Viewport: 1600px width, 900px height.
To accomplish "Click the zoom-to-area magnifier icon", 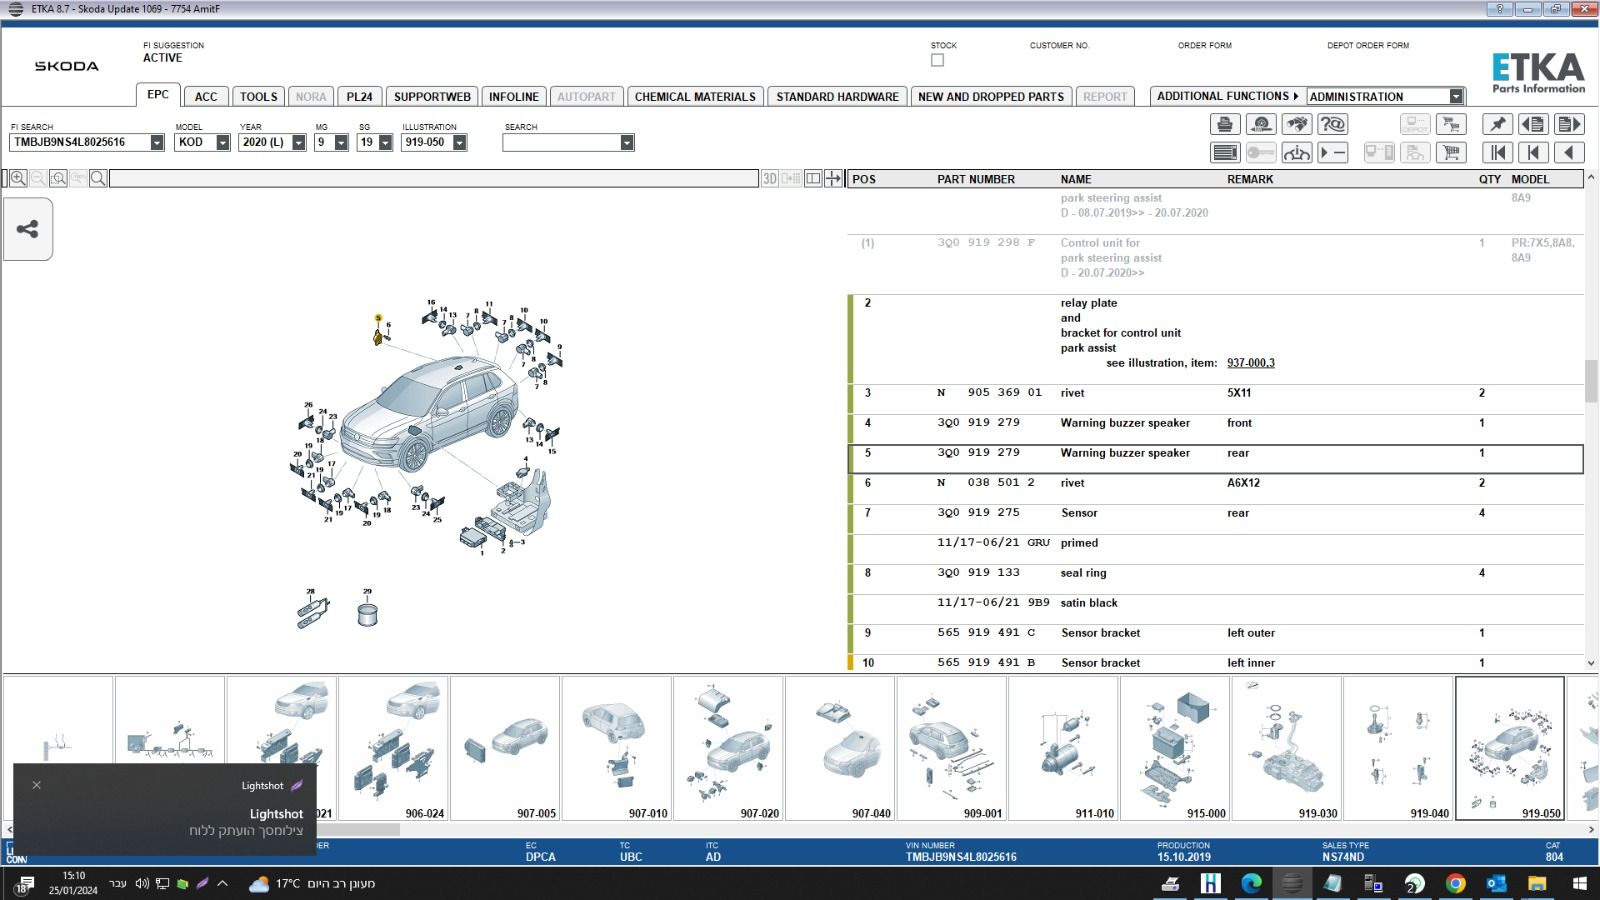I will [x=58, y=178].
